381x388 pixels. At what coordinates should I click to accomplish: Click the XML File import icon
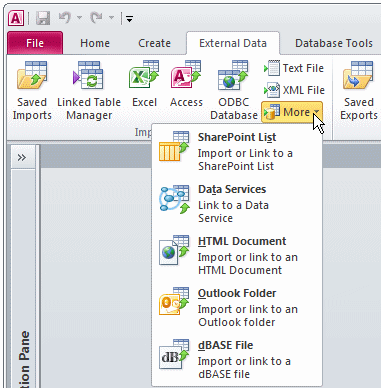coord(272,90)
